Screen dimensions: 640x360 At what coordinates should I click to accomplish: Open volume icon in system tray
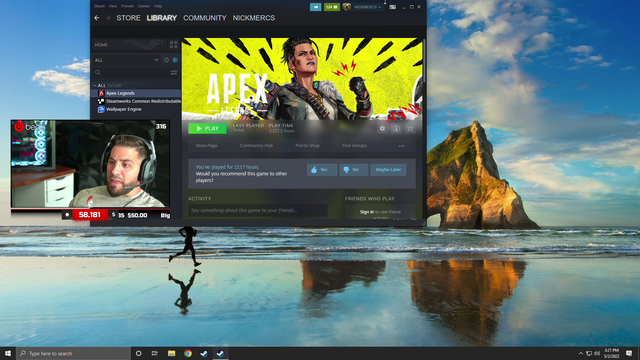[597, 353]
